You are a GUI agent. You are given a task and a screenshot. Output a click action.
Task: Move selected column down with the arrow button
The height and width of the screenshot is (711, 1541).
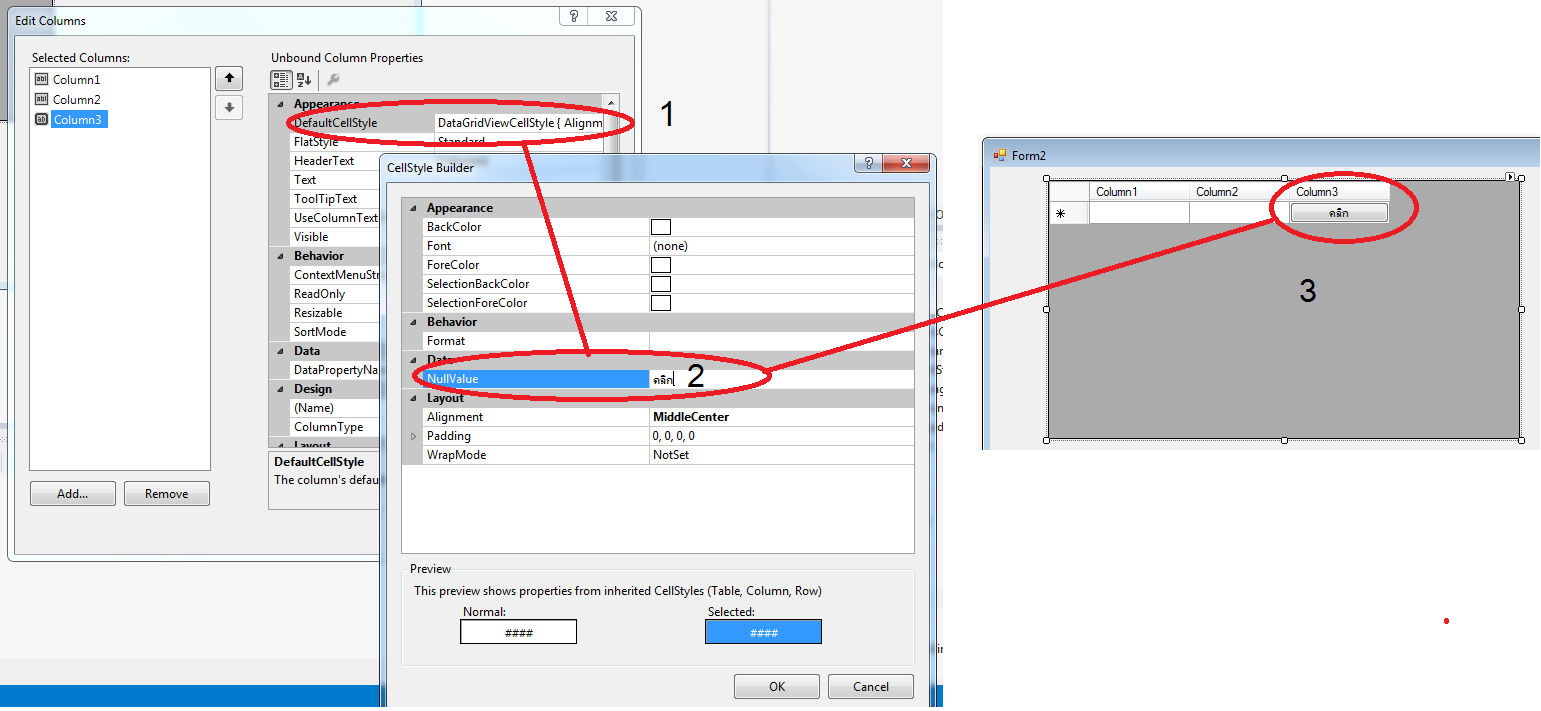pyautogui.click(x=229, y=107)
